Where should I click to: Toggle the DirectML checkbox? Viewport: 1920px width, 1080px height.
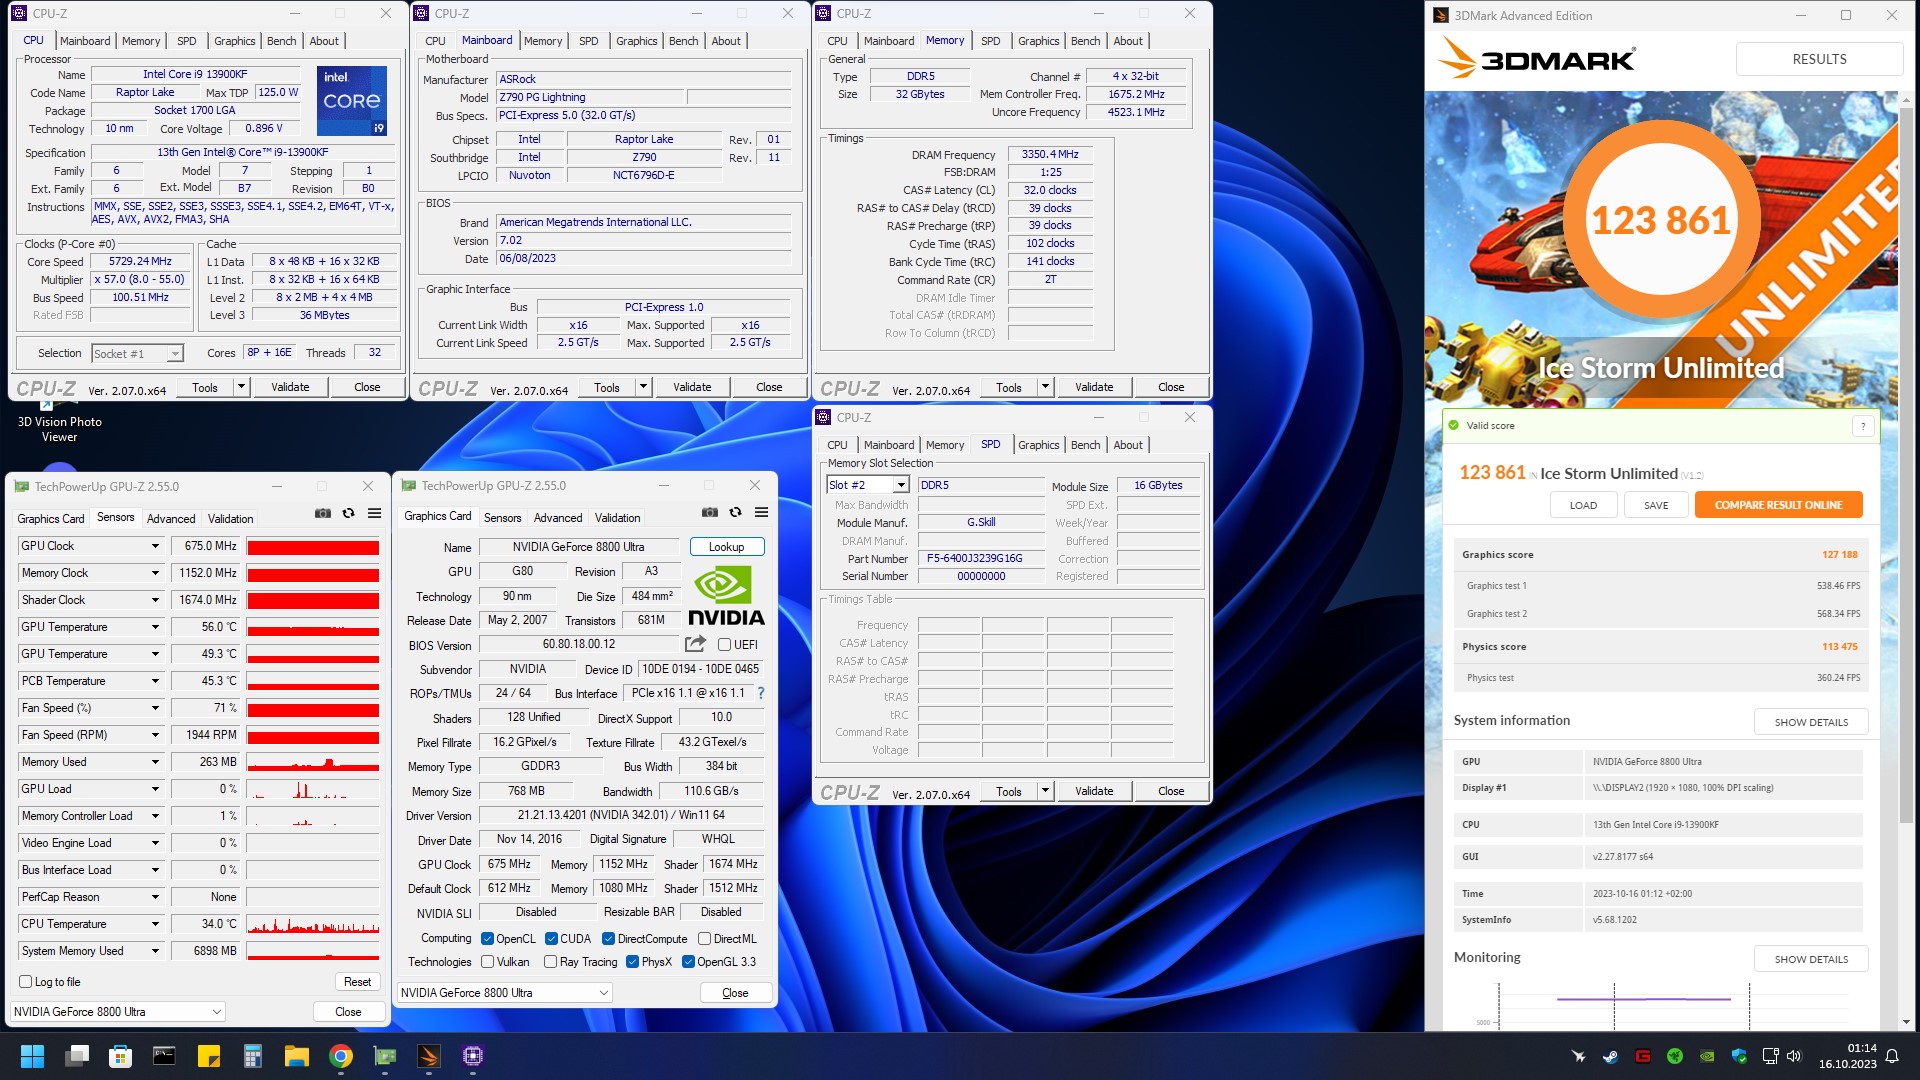click(x=704, y=939)
